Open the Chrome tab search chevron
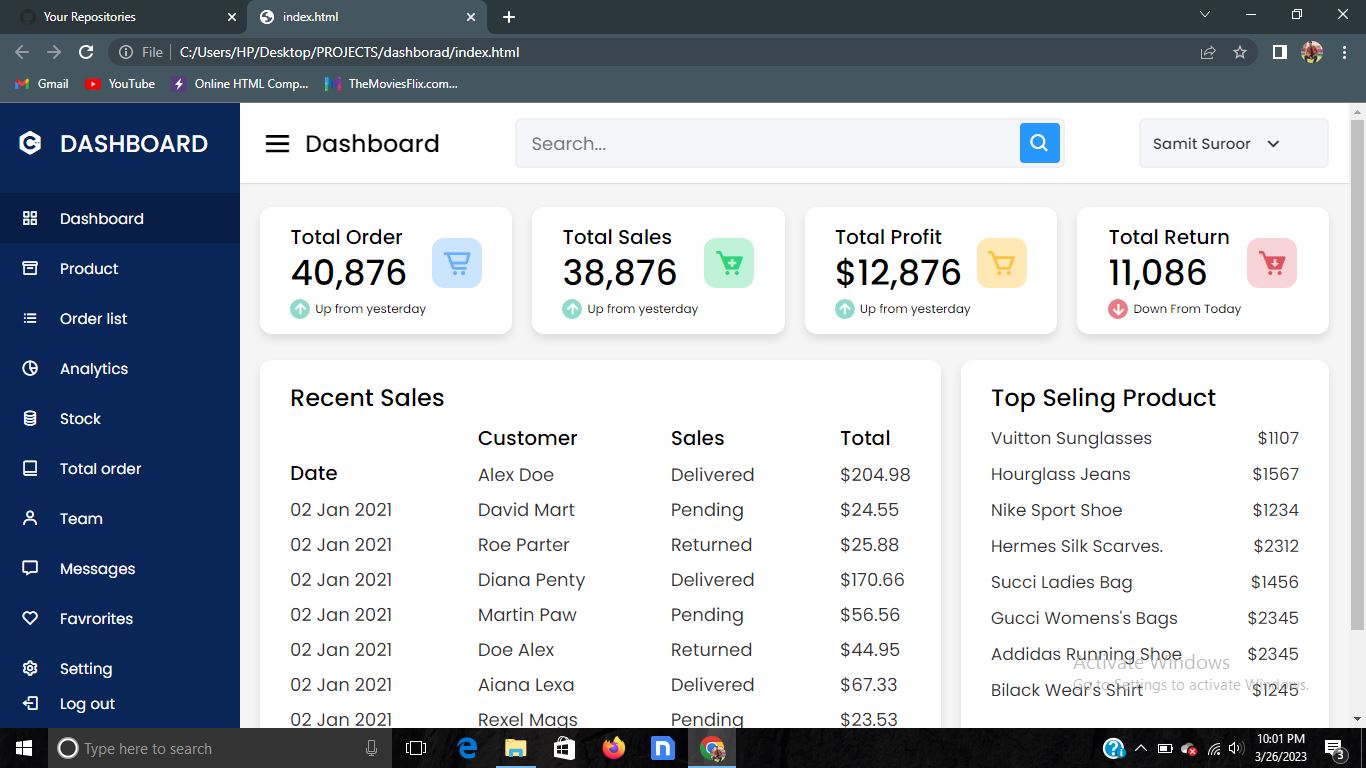Viewport: 1366px width, 768px height. [x=1205, y=15]
